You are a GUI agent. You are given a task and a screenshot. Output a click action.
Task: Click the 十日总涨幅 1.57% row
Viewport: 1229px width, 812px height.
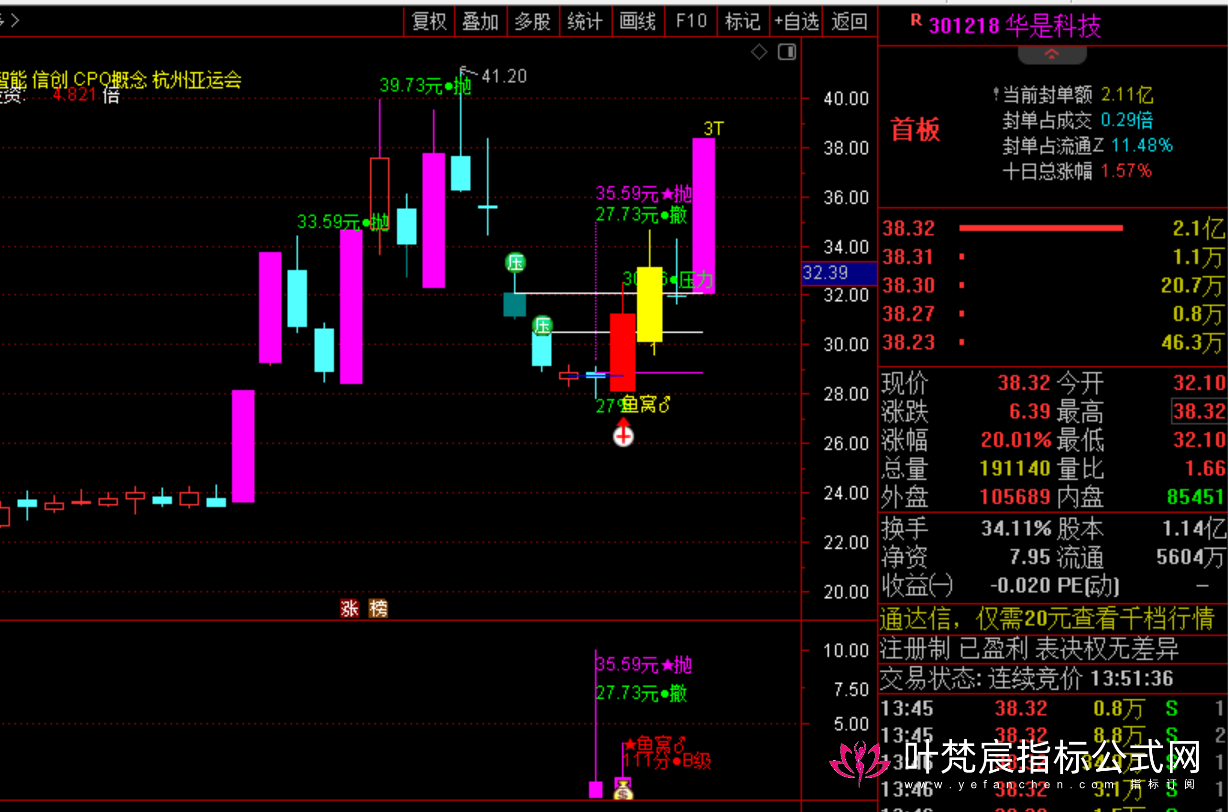tap(1077, 171)
